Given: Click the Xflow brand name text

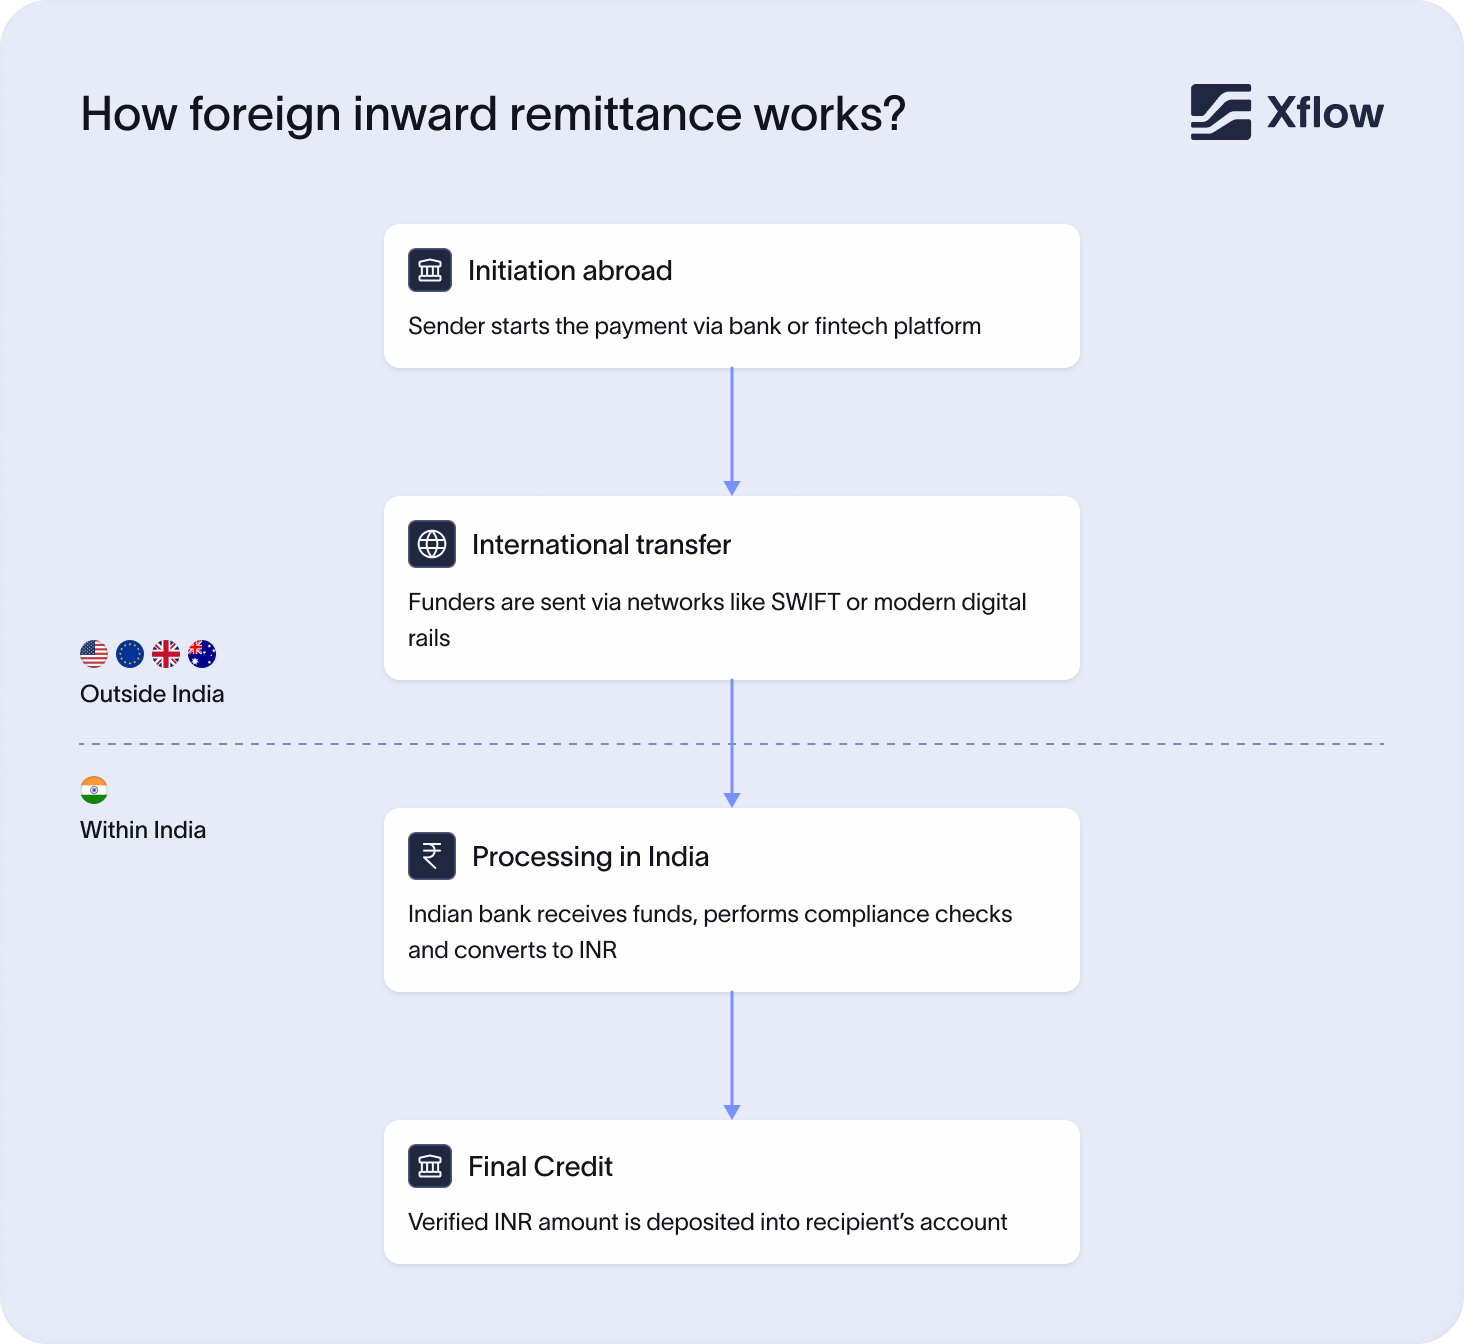Looking at the screenshot, I should pos(1325,113).
